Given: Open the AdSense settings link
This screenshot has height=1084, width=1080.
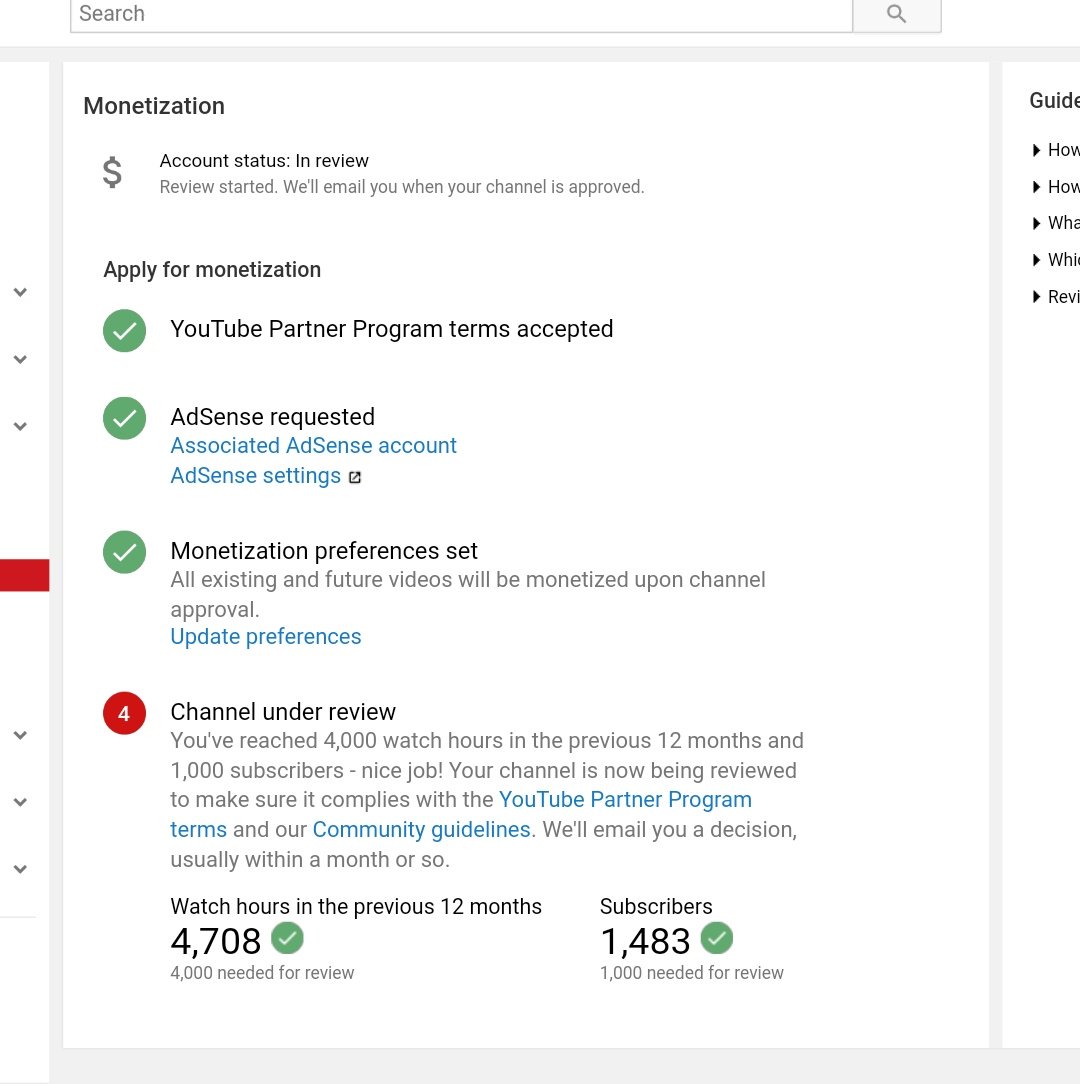Looking at the screenshot, I should pyautogui.click(x=256, y=476).
